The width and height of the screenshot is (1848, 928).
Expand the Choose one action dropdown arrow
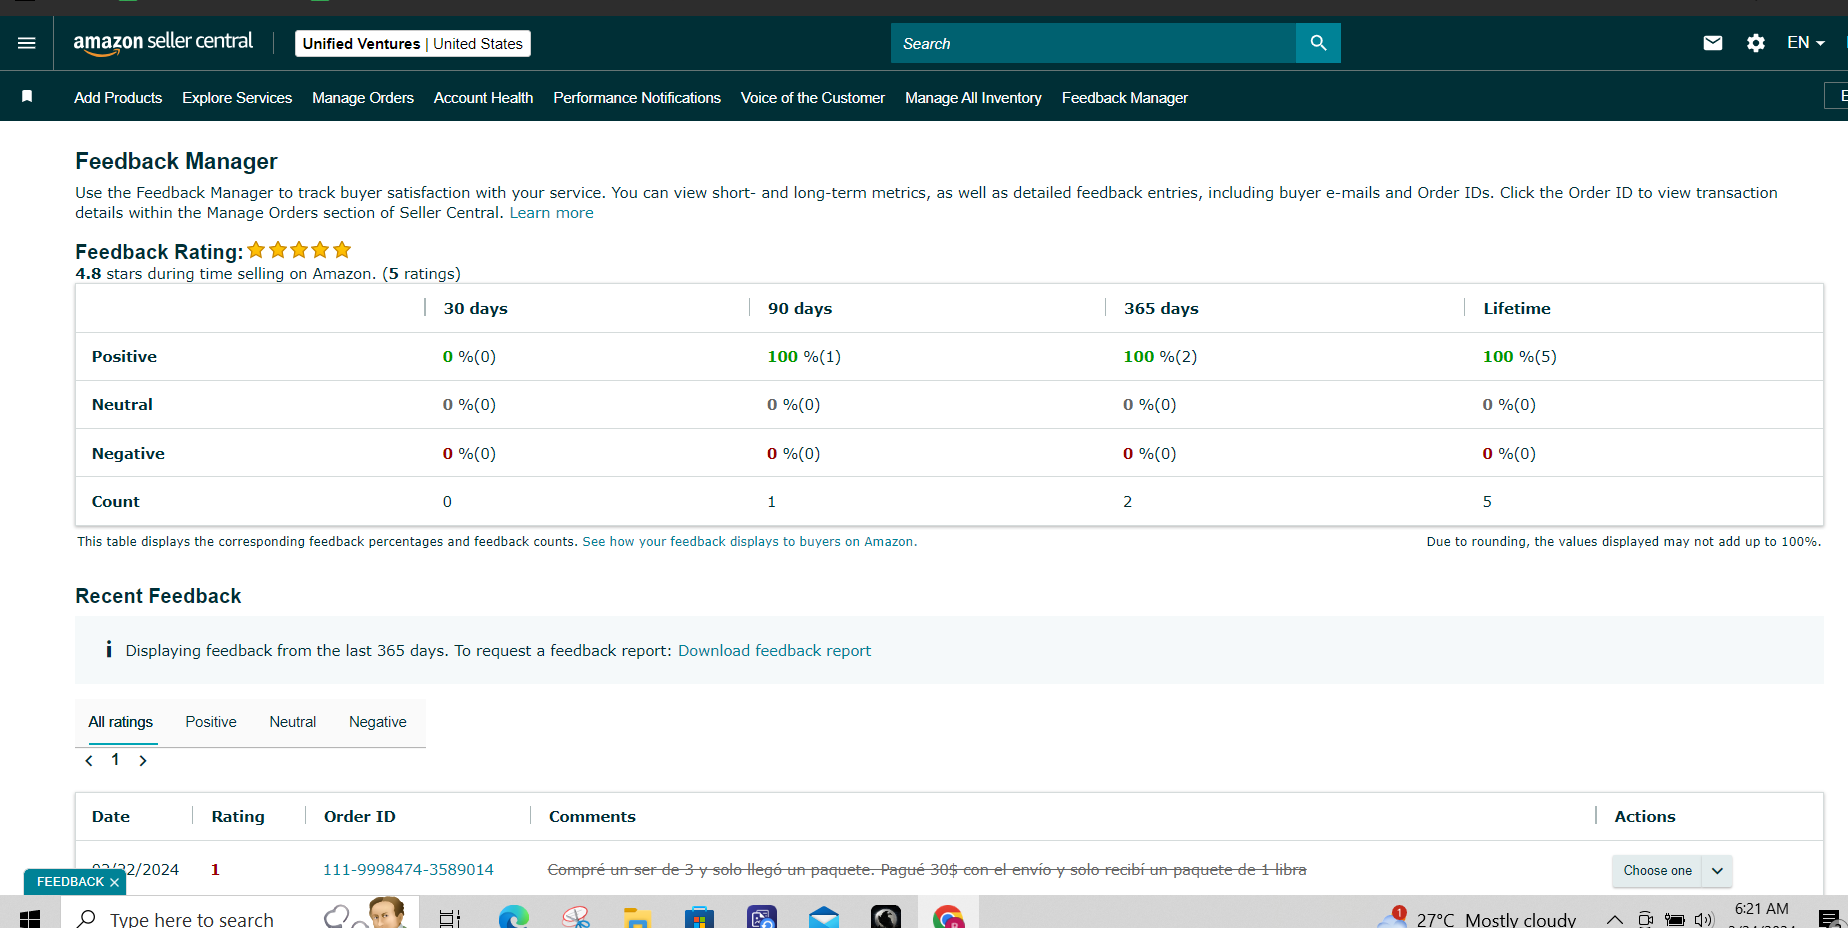1717,871
